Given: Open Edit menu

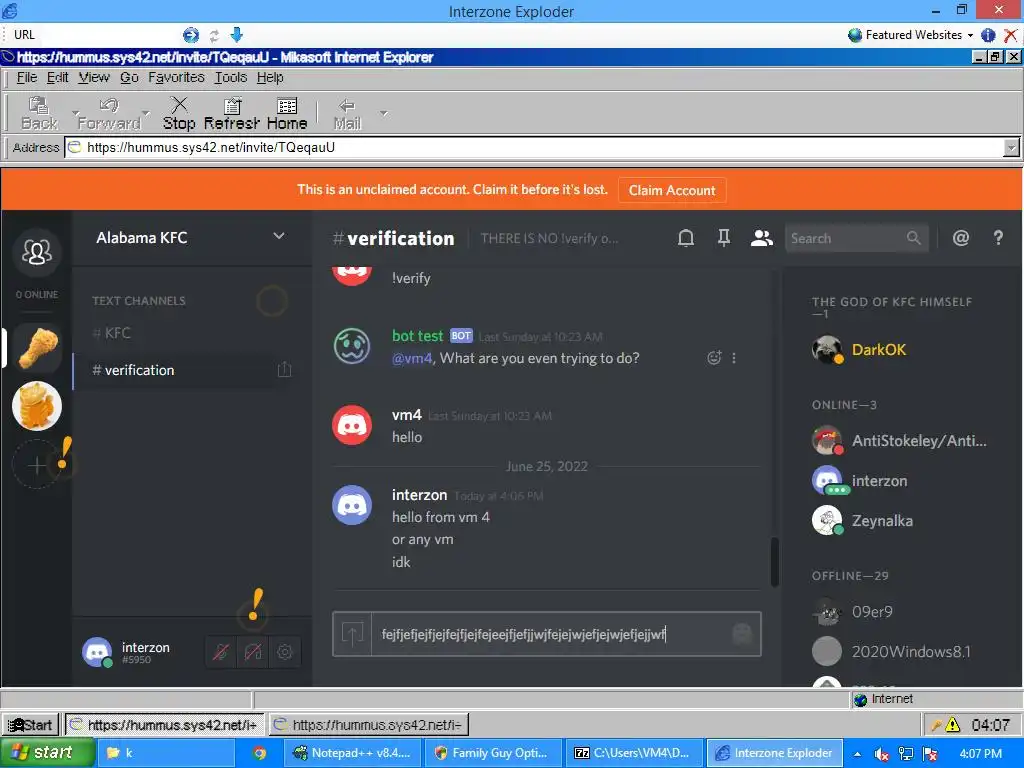Looking at the screenshot, I should [x=57, y=78].
